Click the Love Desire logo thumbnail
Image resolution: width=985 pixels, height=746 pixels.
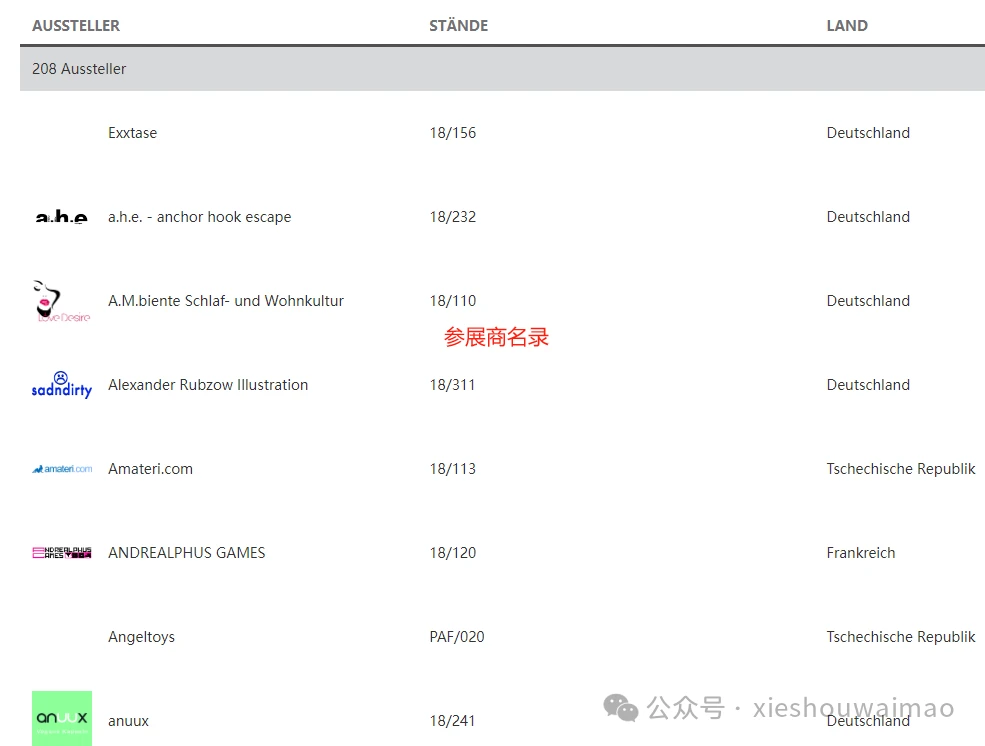coord(62,301)
